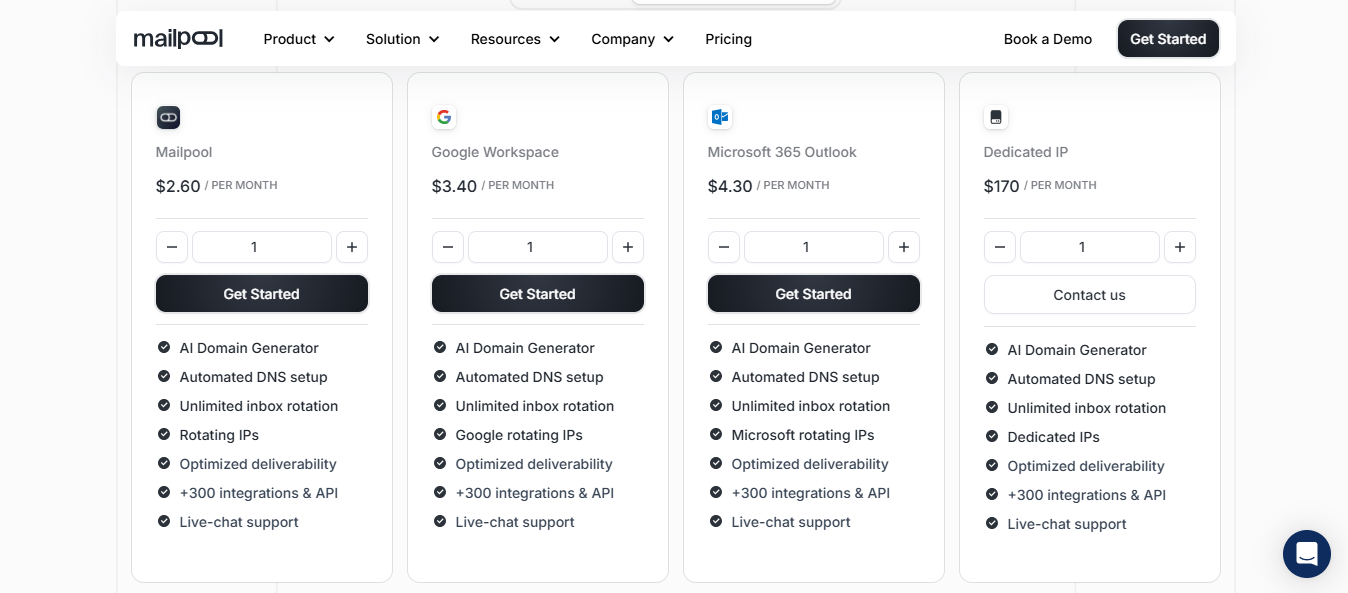Viewport: 1348px width, 593px height.
Task: Decrease quantity for the Mailpool plan
Action: 172,247
